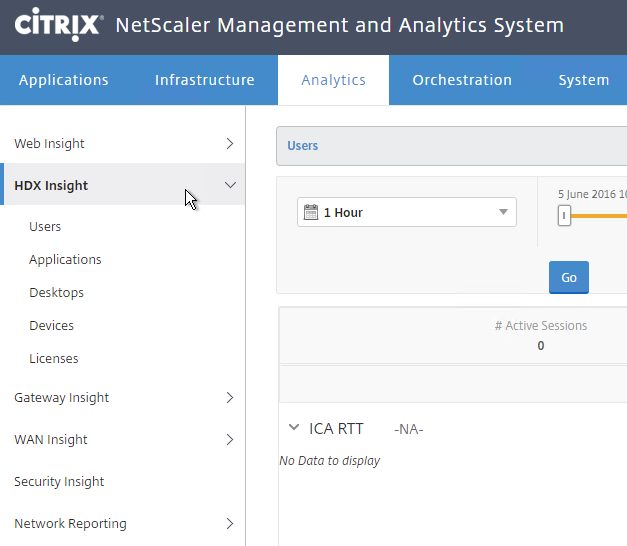Go to the Orchestration tab
627x546 pixels.
(462, 80)
